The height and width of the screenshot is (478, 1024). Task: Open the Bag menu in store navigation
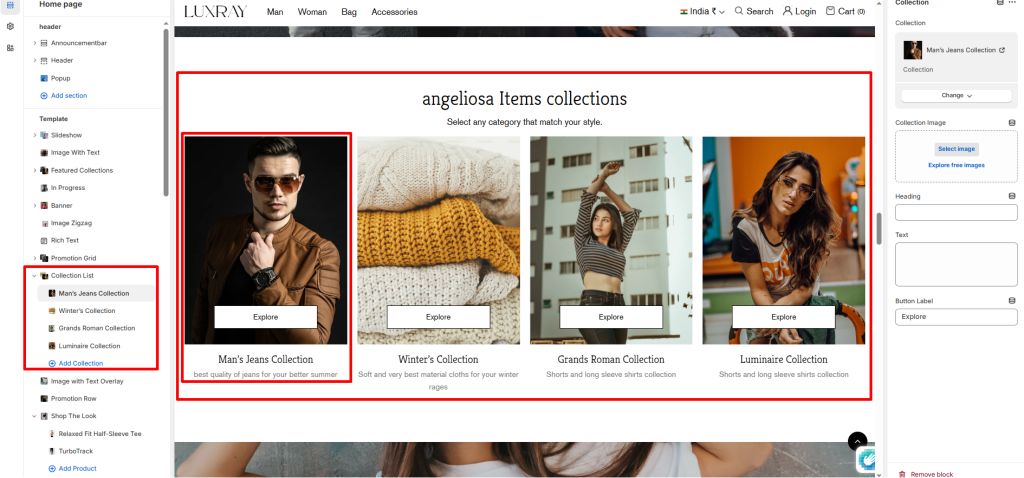coord(349,12)
